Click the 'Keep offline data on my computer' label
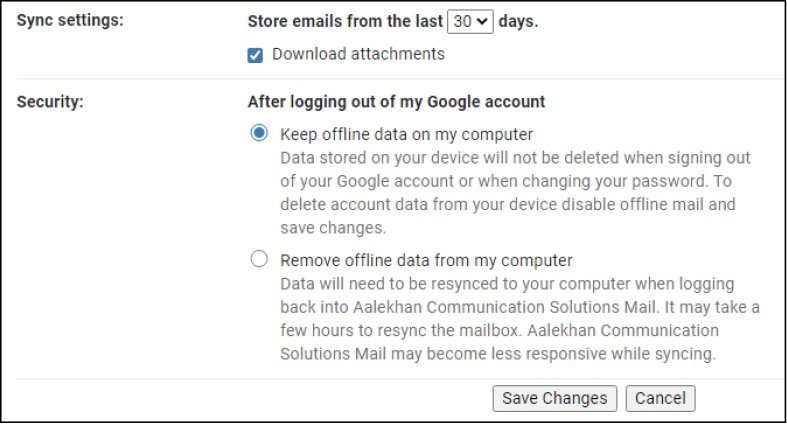Screen dimensions: 787x424 tap(406, 134)
